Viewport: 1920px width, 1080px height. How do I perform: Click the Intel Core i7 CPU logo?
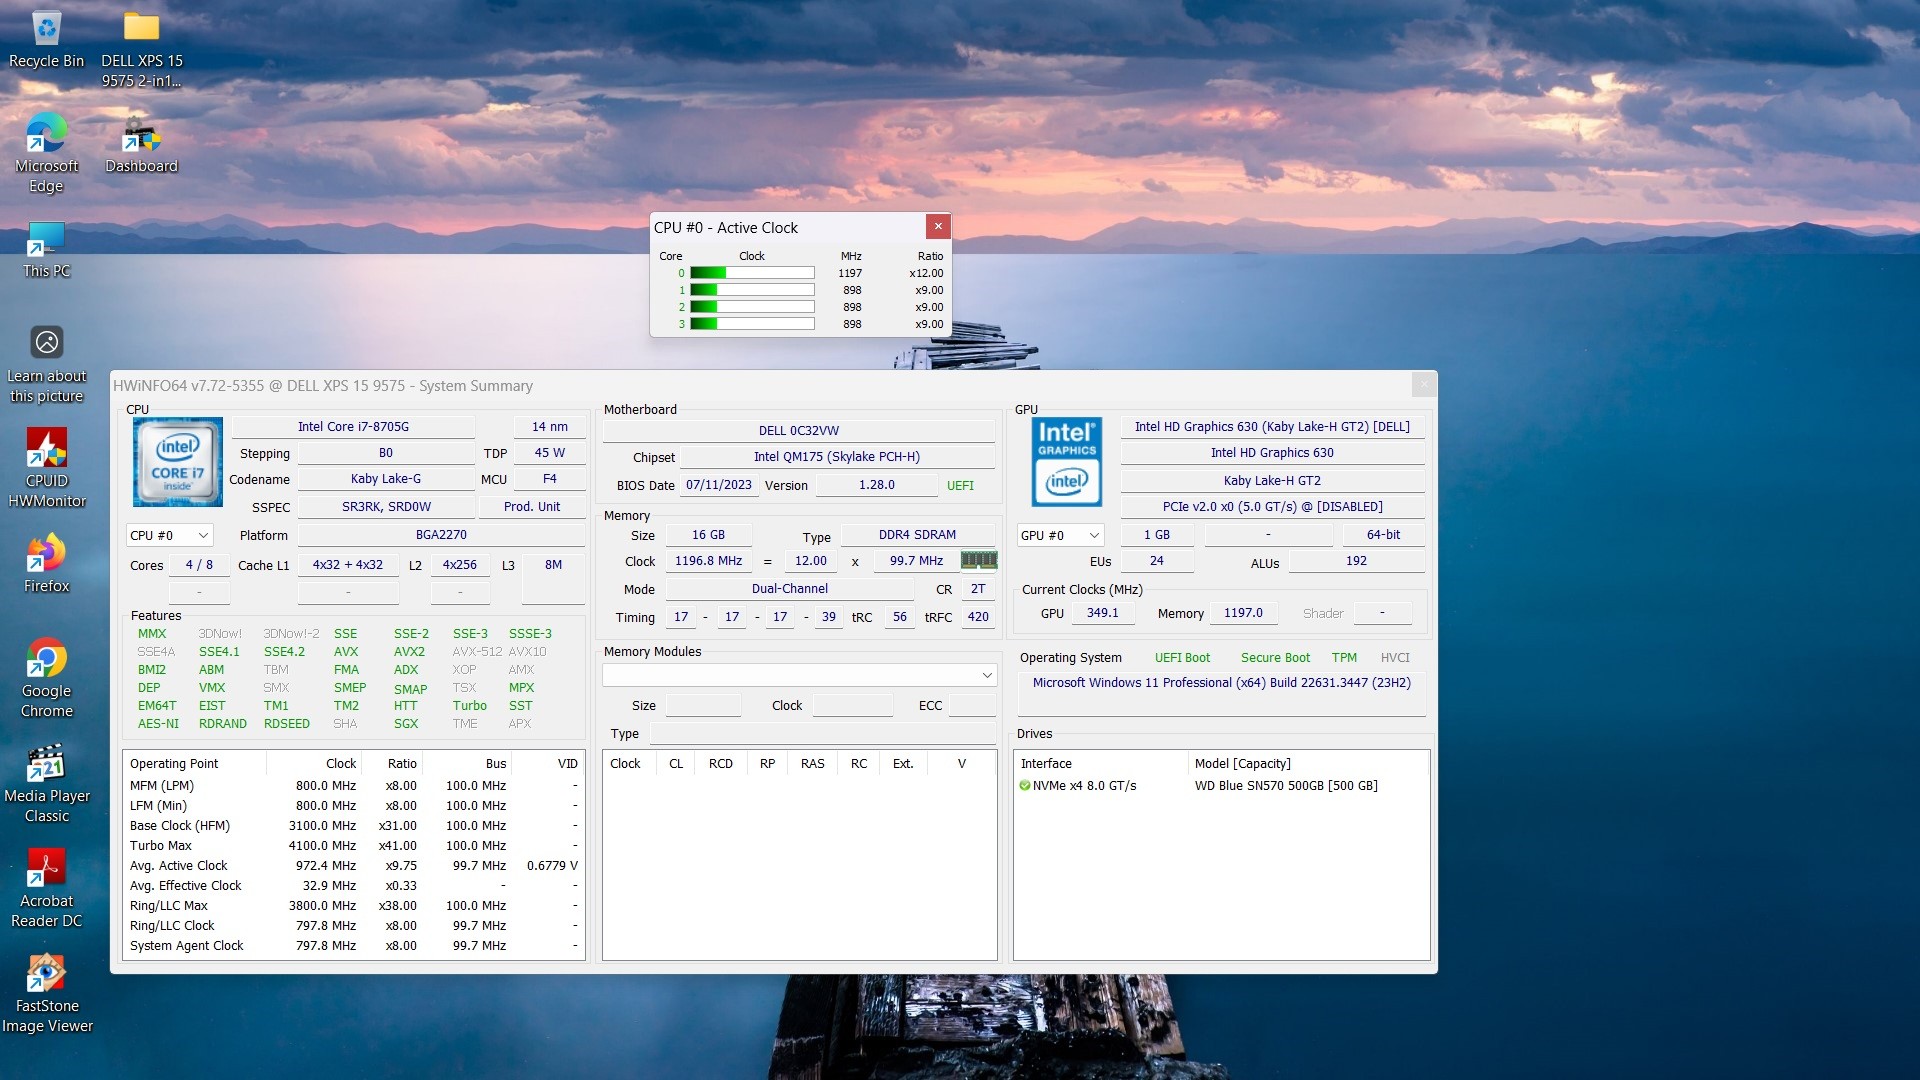pos(177,462)
